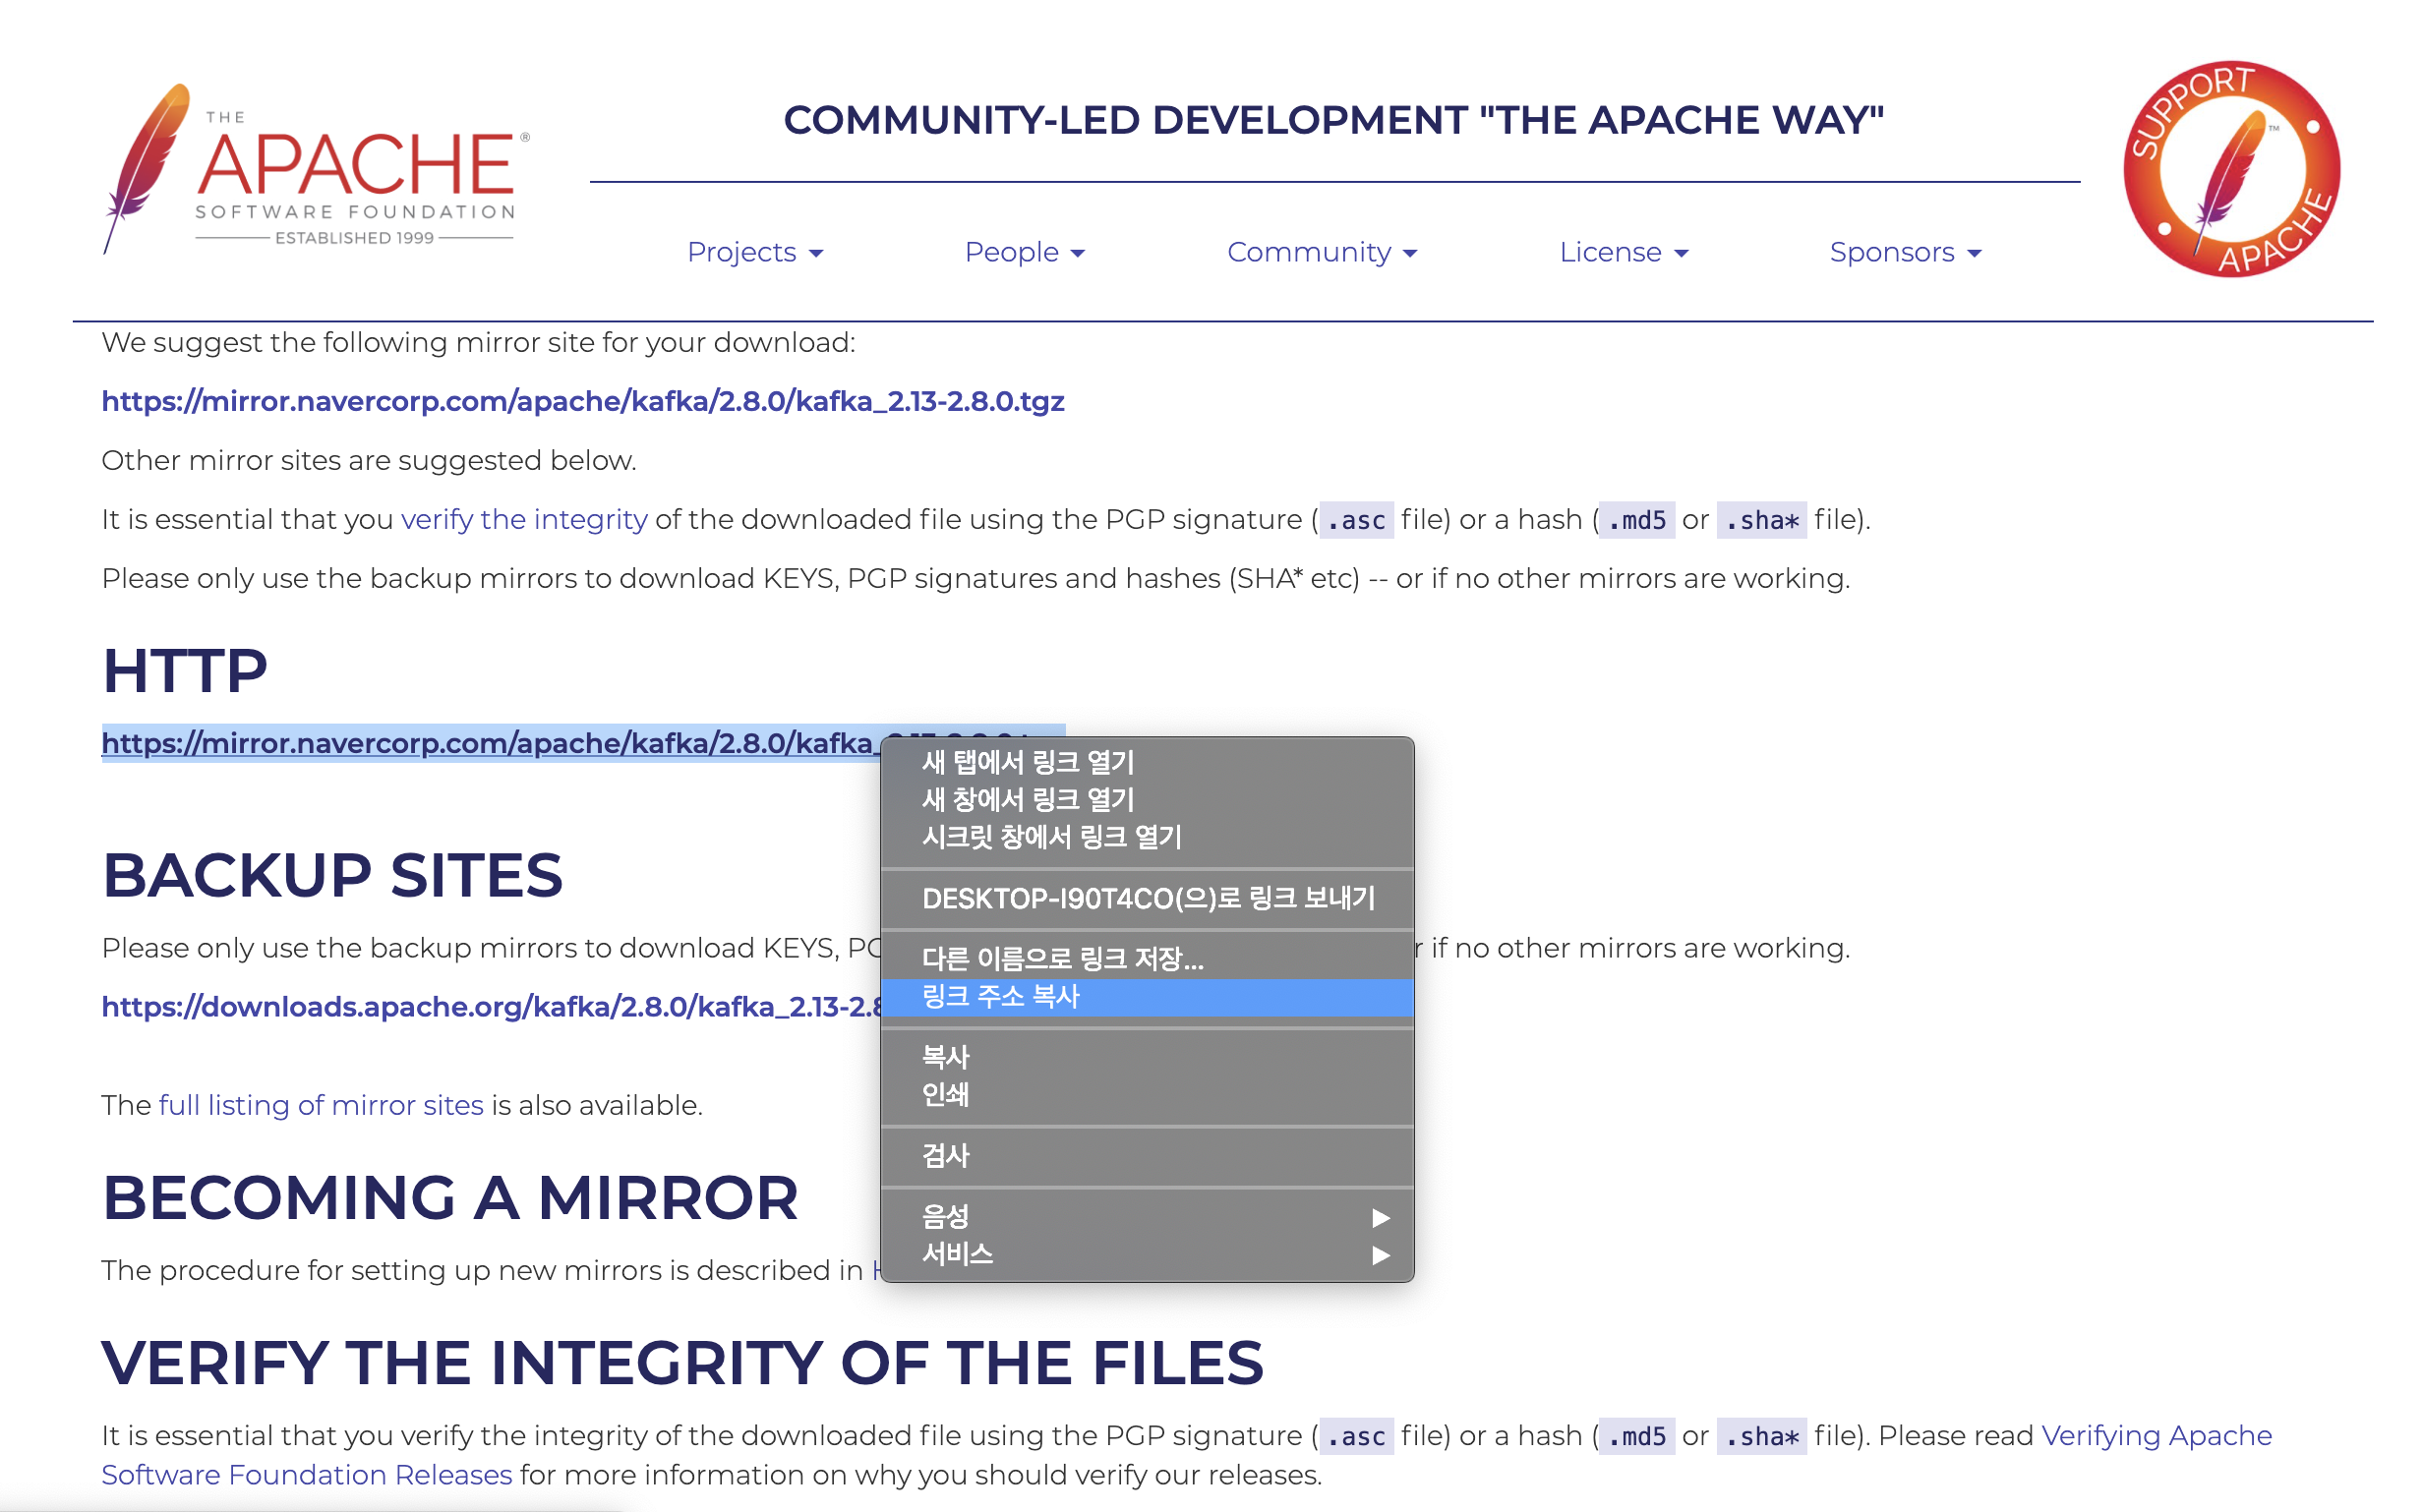Expand the Sponsors dropdown menu
Screen dimensions: 2423x1512
pyautogui.click(x=1904, y=252)
